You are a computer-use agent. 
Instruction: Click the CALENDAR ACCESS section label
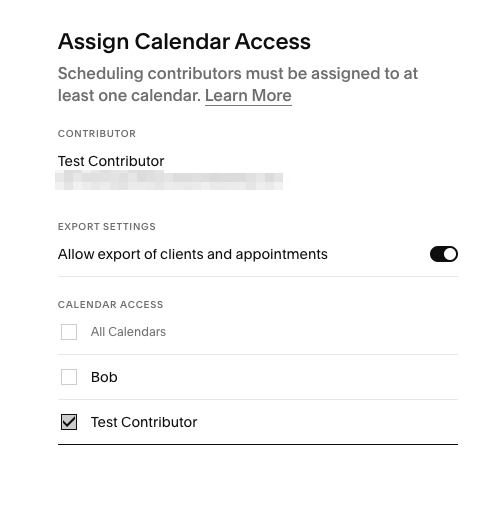click(111, 305)
